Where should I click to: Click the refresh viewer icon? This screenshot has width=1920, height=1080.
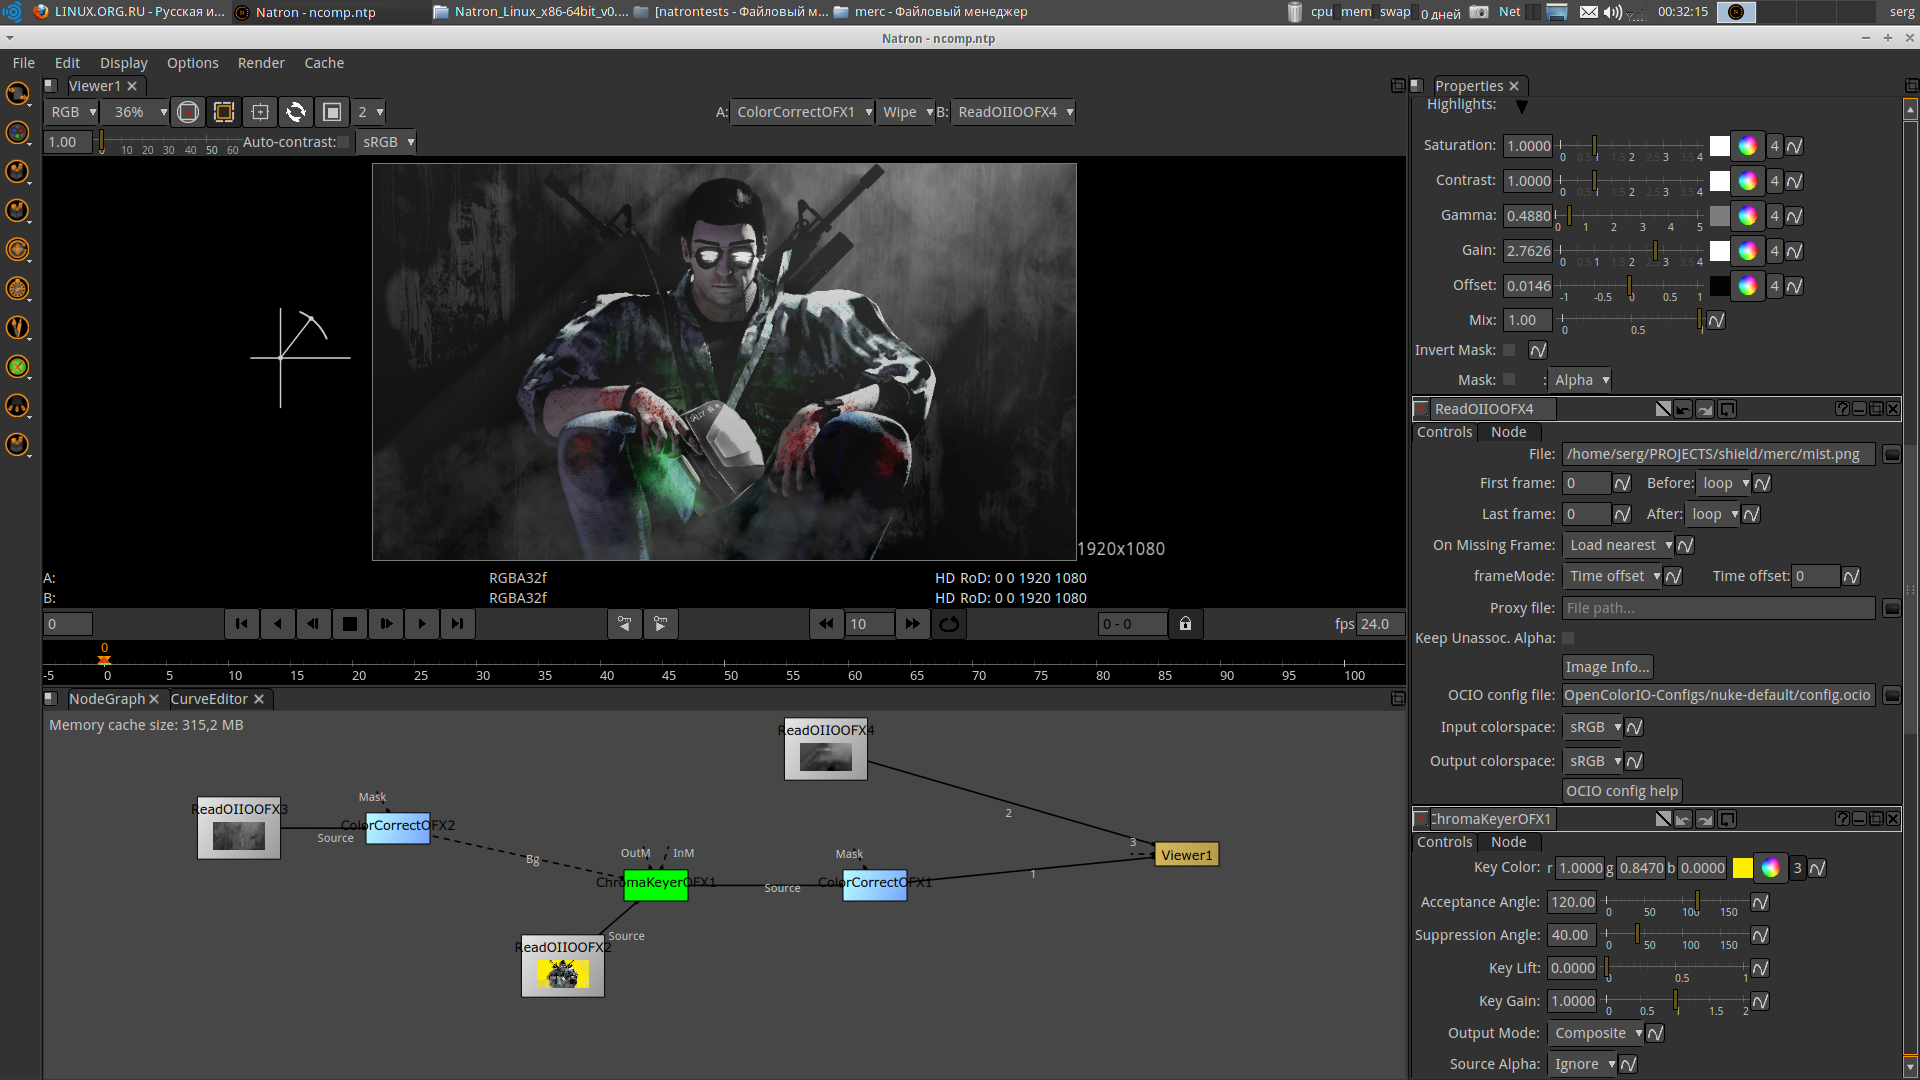(296, 112)
